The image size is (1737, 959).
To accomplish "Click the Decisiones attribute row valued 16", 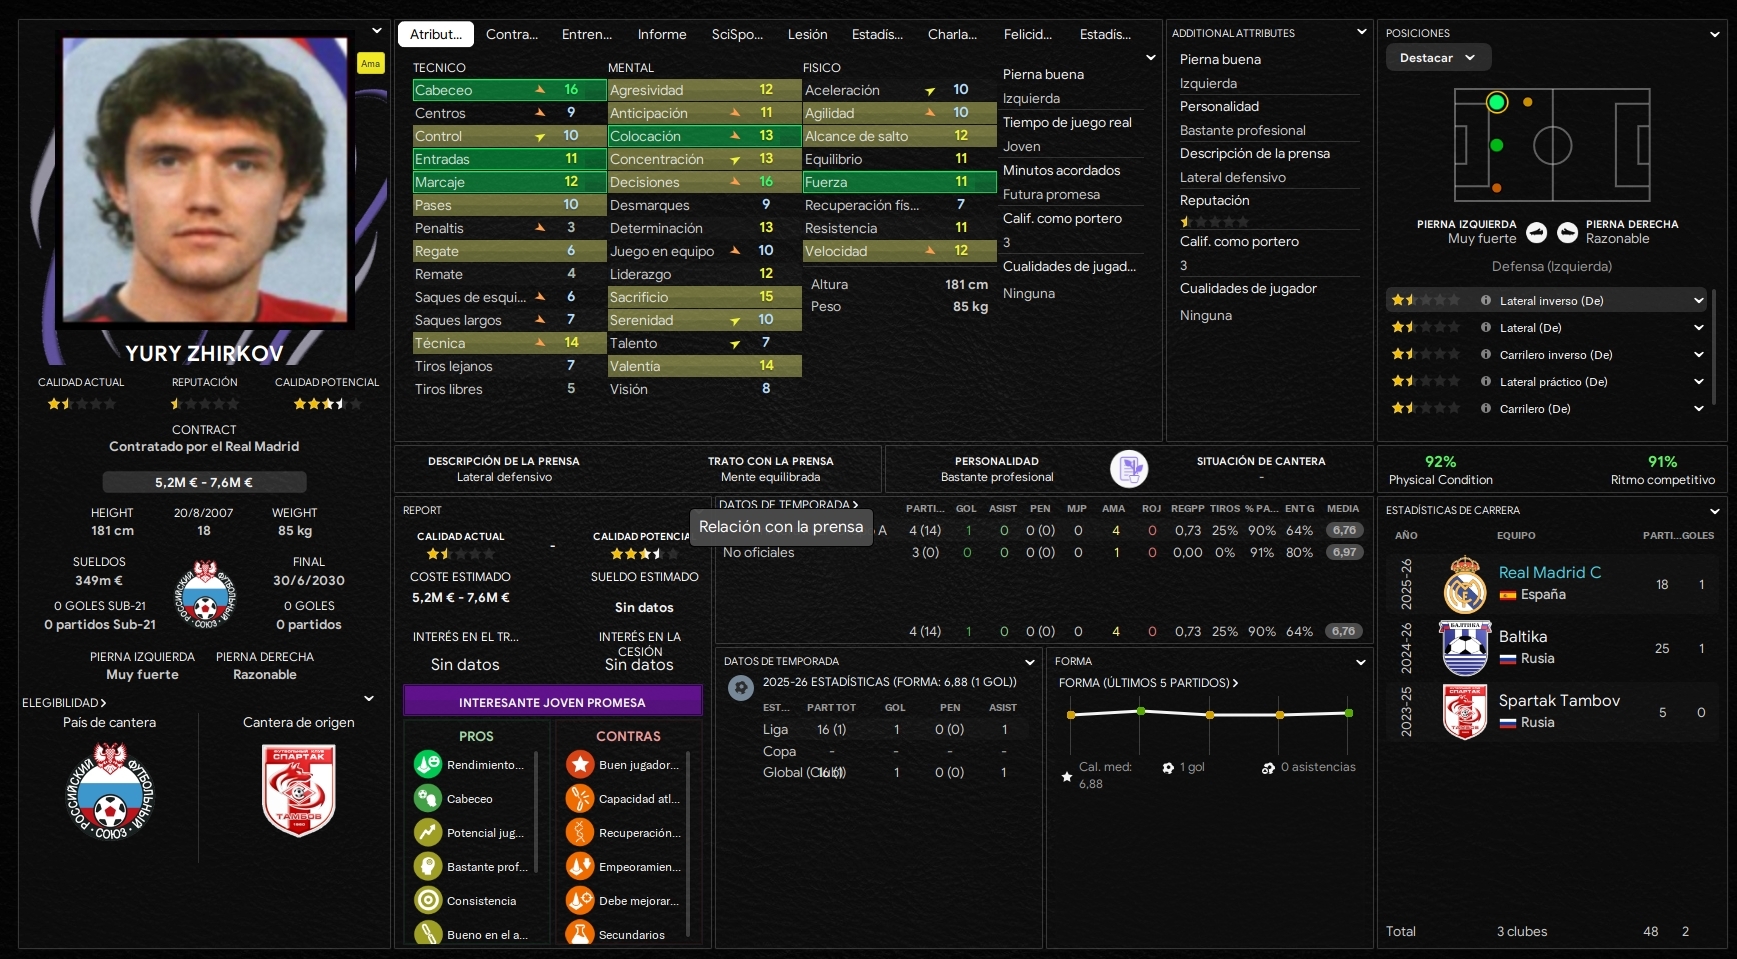I will tap(704, 182).
